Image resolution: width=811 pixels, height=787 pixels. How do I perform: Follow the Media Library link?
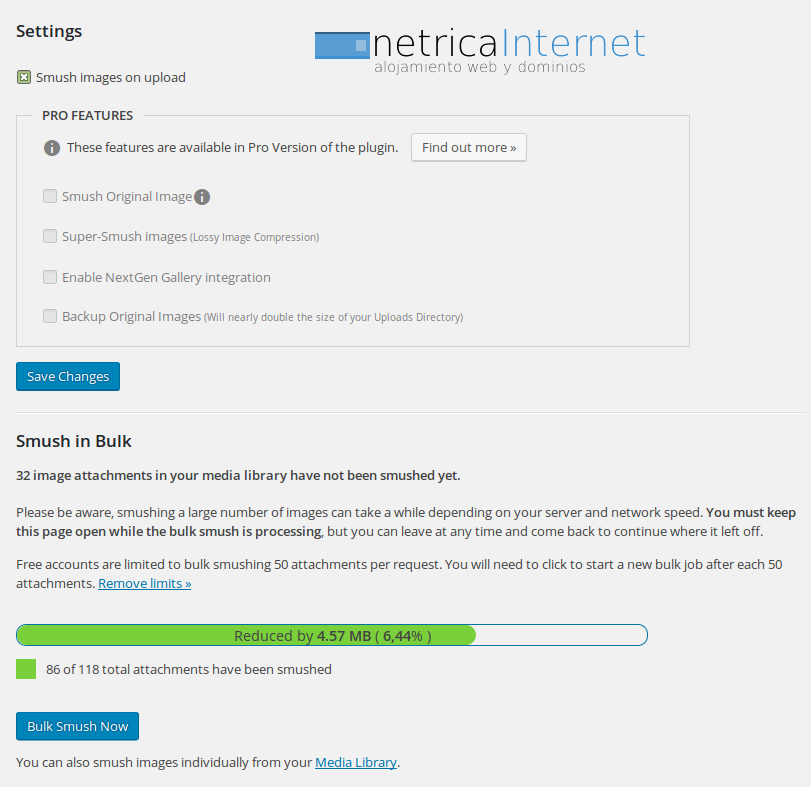356,763
